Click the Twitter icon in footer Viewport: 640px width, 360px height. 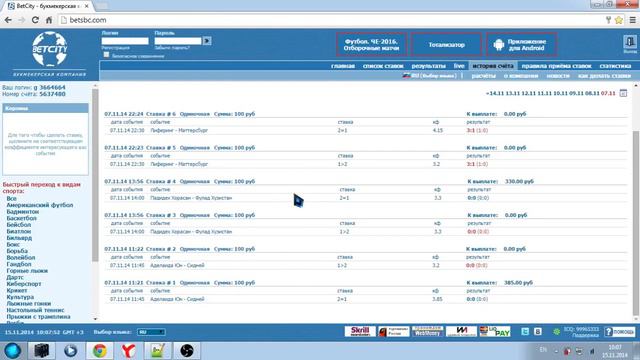pos(525,332)
